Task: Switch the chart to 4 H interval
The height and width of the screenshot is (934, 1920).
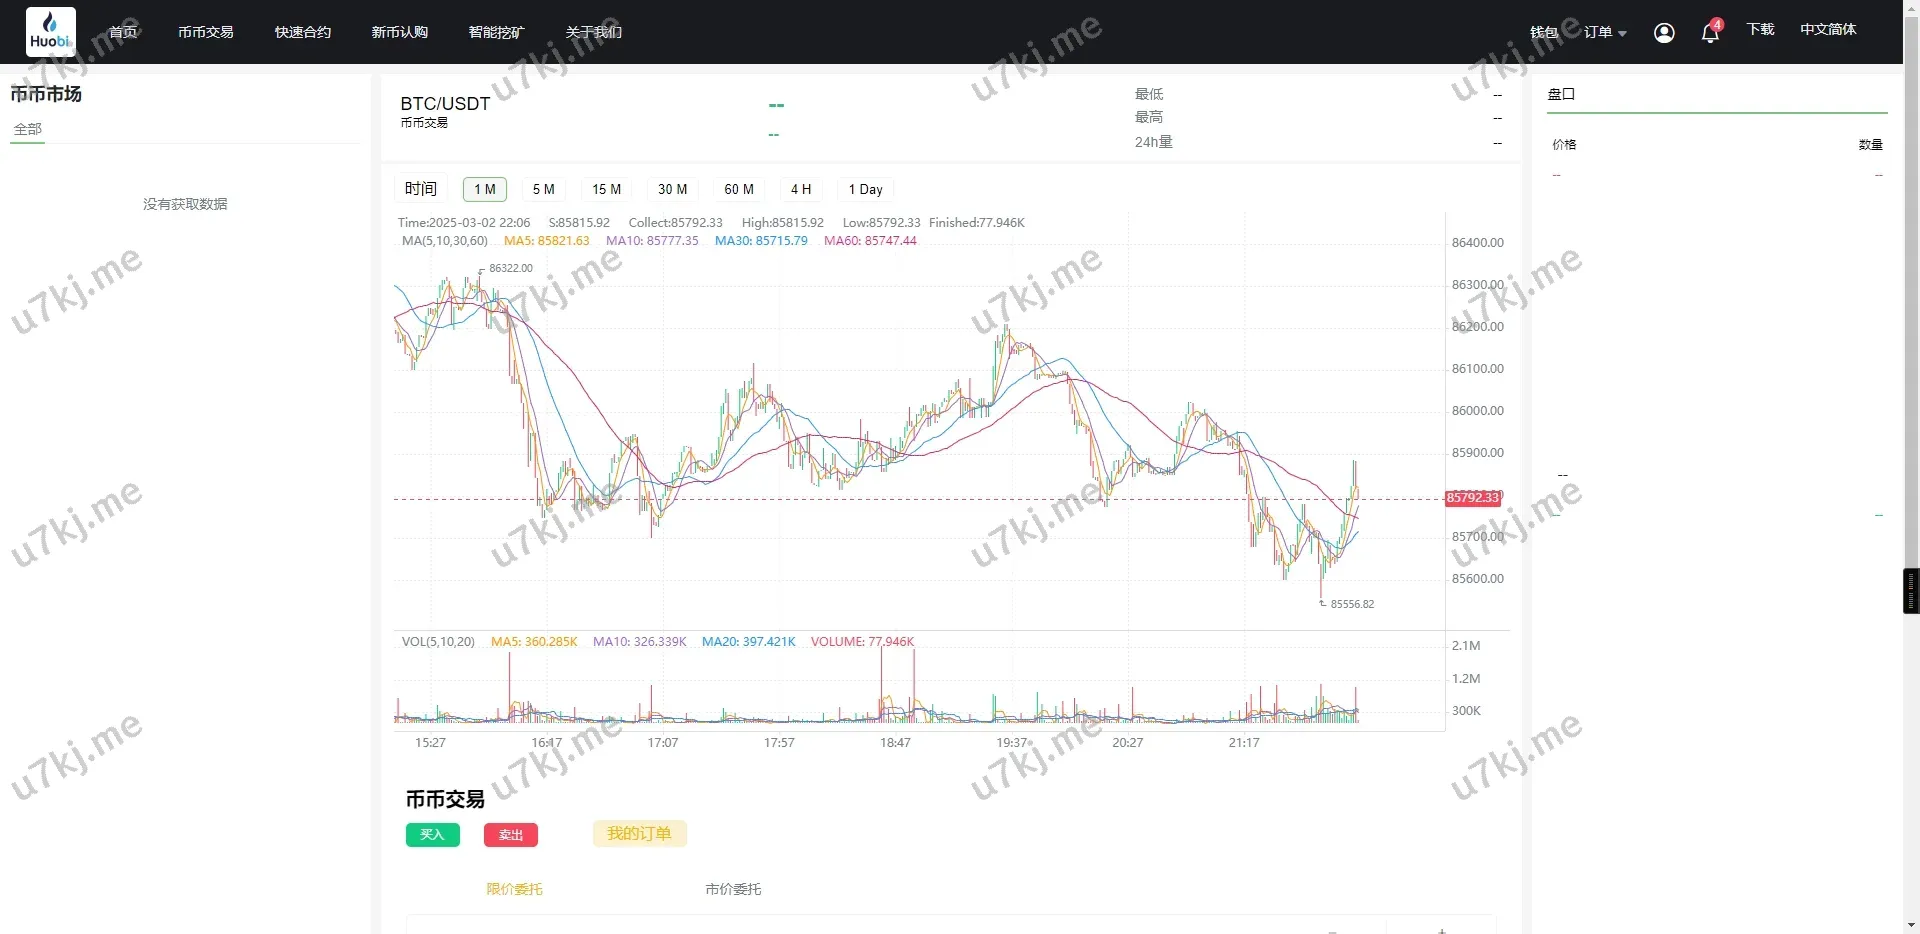Action: click(x=801, y=189)
